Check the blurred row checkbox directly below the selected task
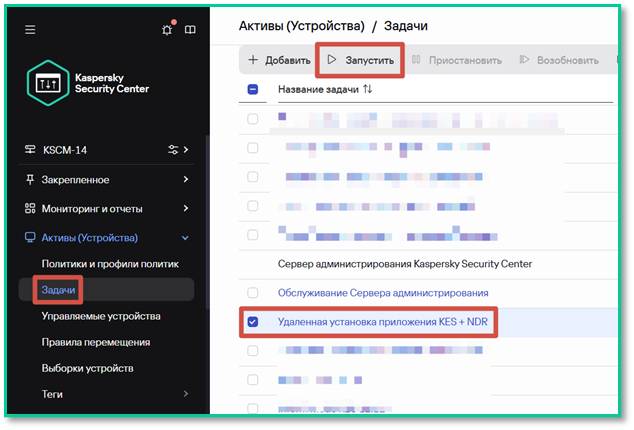The height and width of the screenshot is (430, 634). 253,351
